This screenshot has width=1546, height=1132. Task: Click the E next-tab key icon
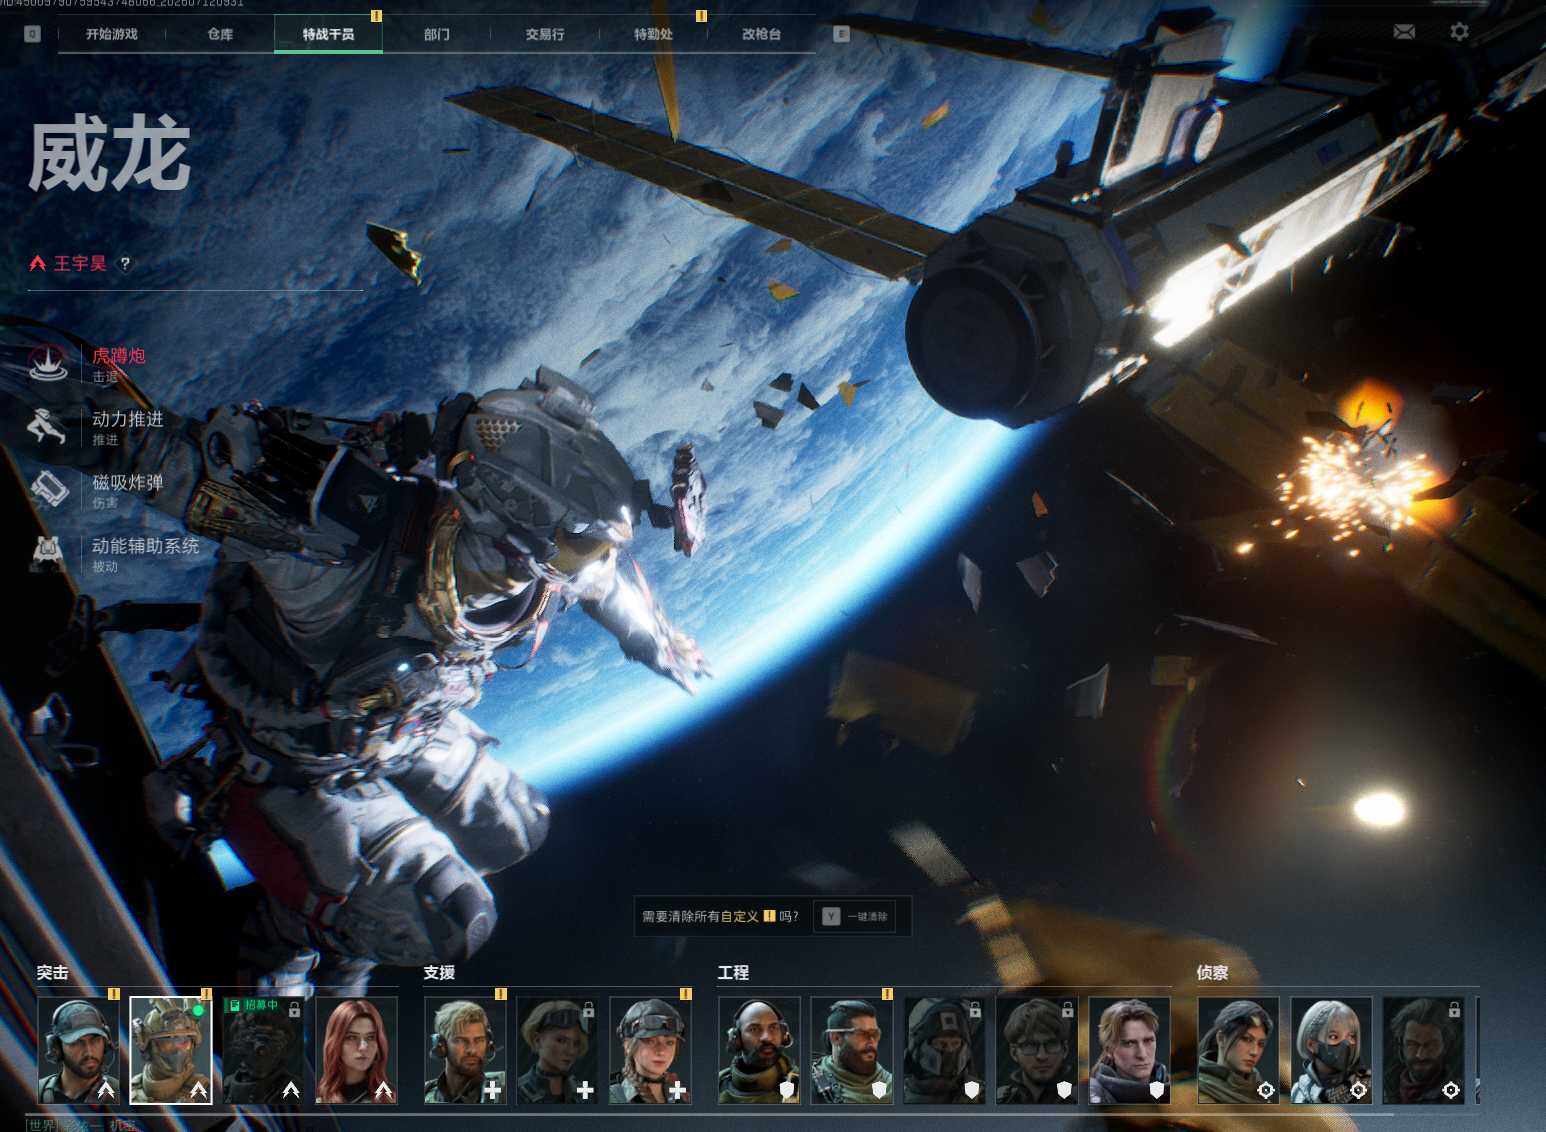[841, 34]
